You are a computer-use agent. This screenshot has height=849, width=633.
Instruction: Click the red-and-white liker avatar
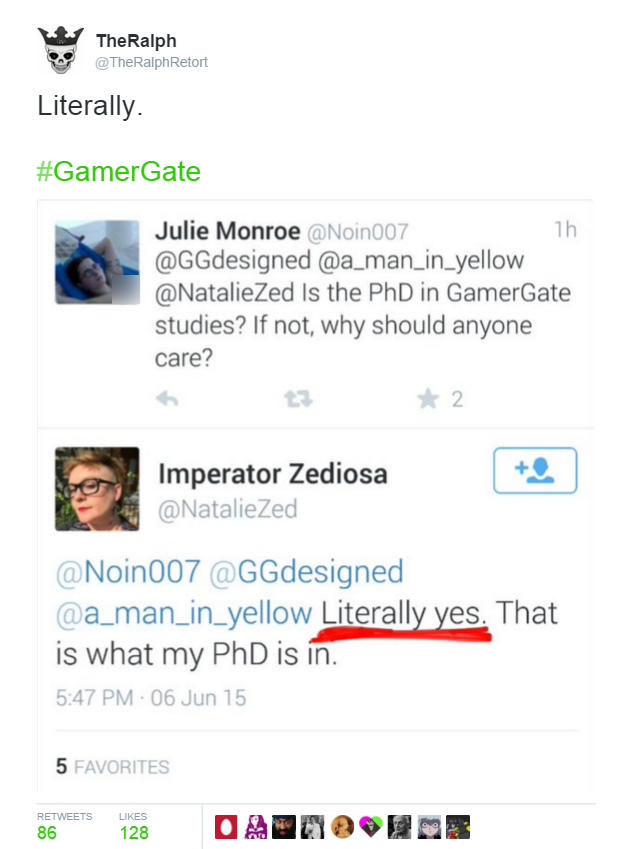point(226,827)
